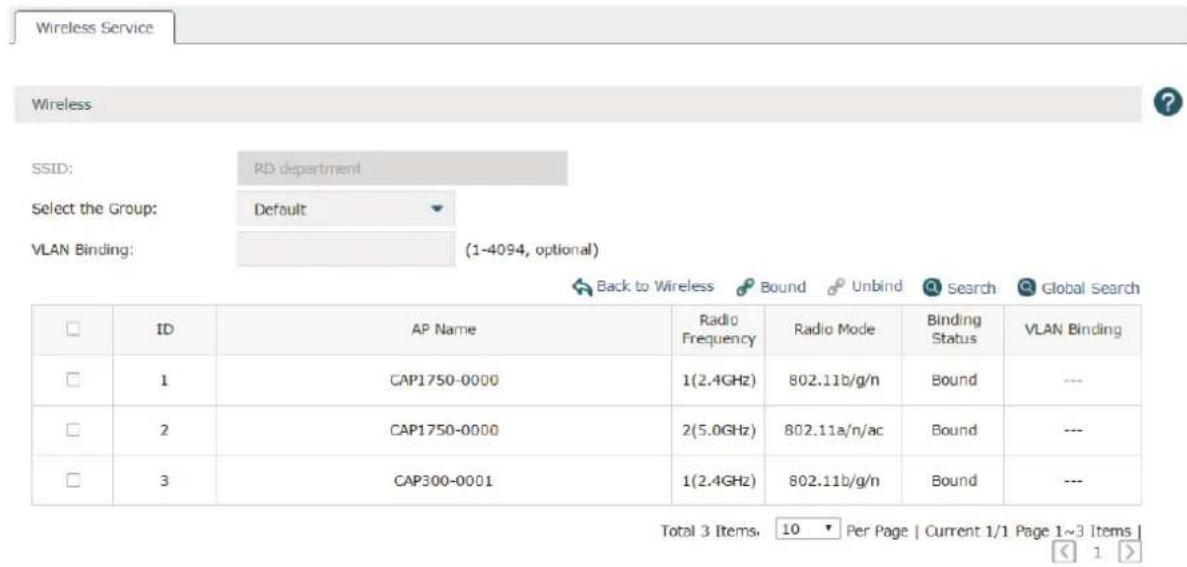The image size is (1187, 567).
Task: Check the box for ID 2 row
Action: [73, 430]
